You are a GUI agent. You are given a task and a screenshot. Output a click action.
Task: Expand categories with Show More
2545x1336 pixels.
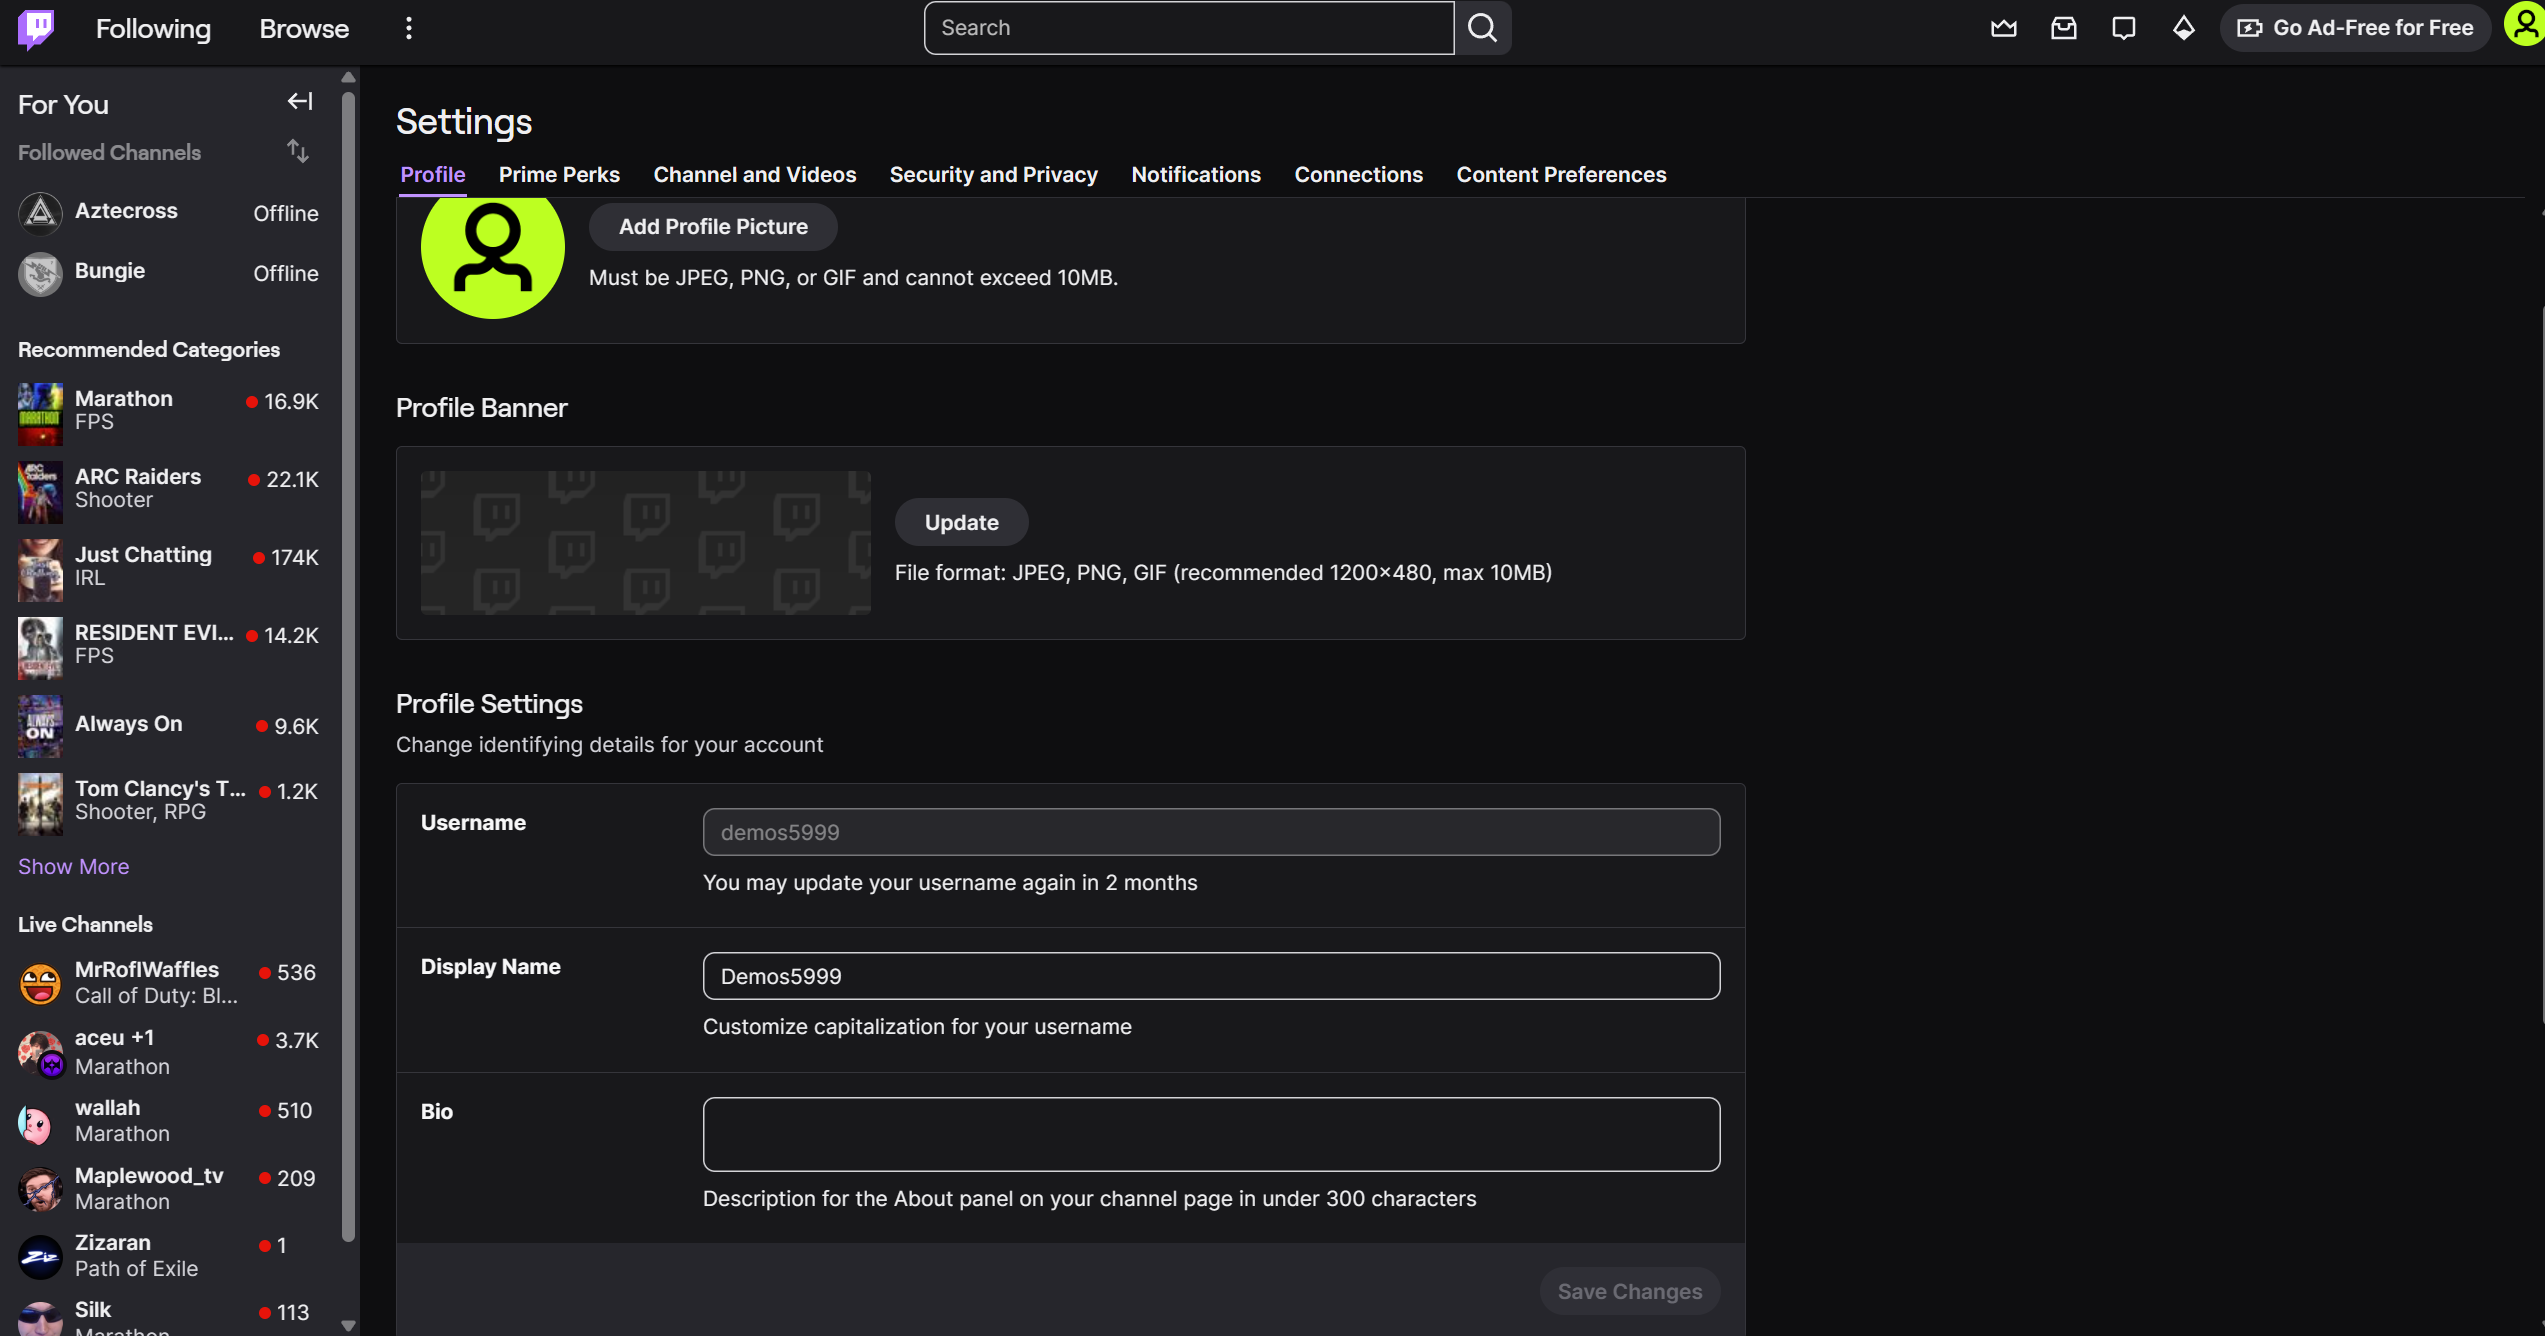coord(73,866)
